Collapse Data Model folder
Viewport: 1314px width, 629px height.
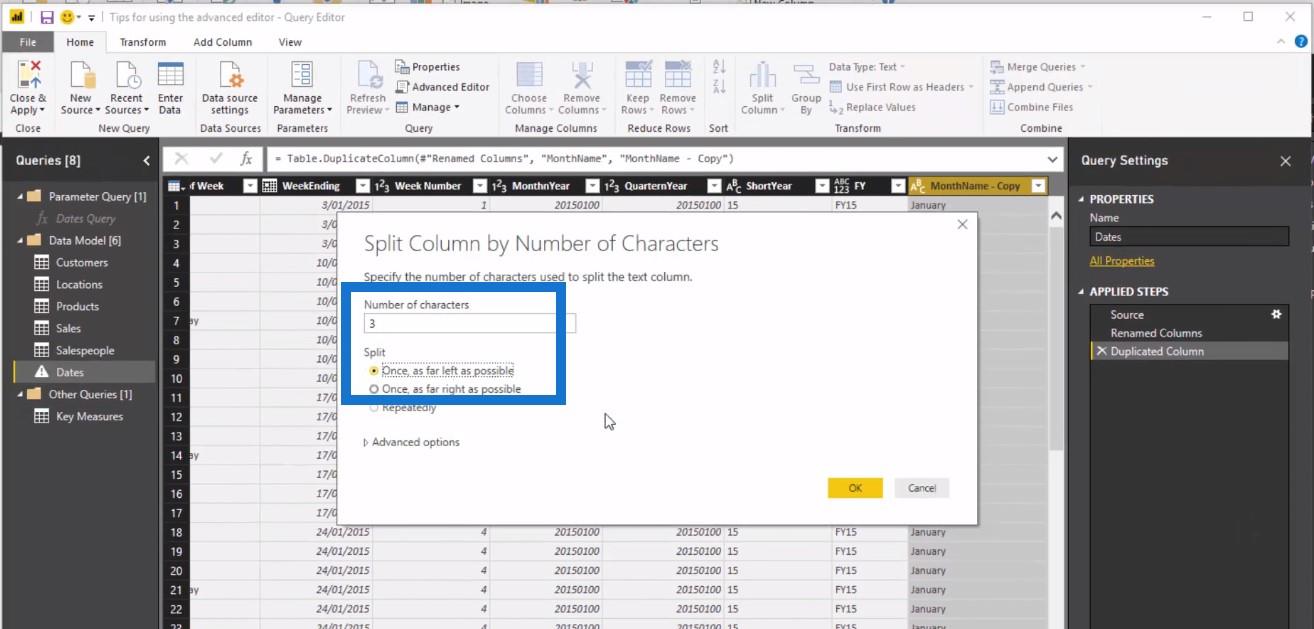tap(20, 240)
